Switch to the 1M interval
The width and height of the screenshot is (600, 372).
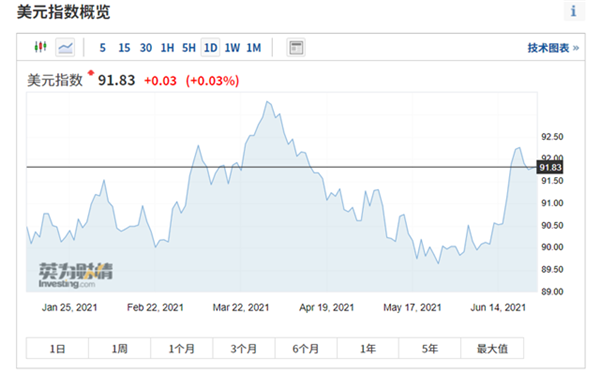pyautogui.click(x=254, y=48)
